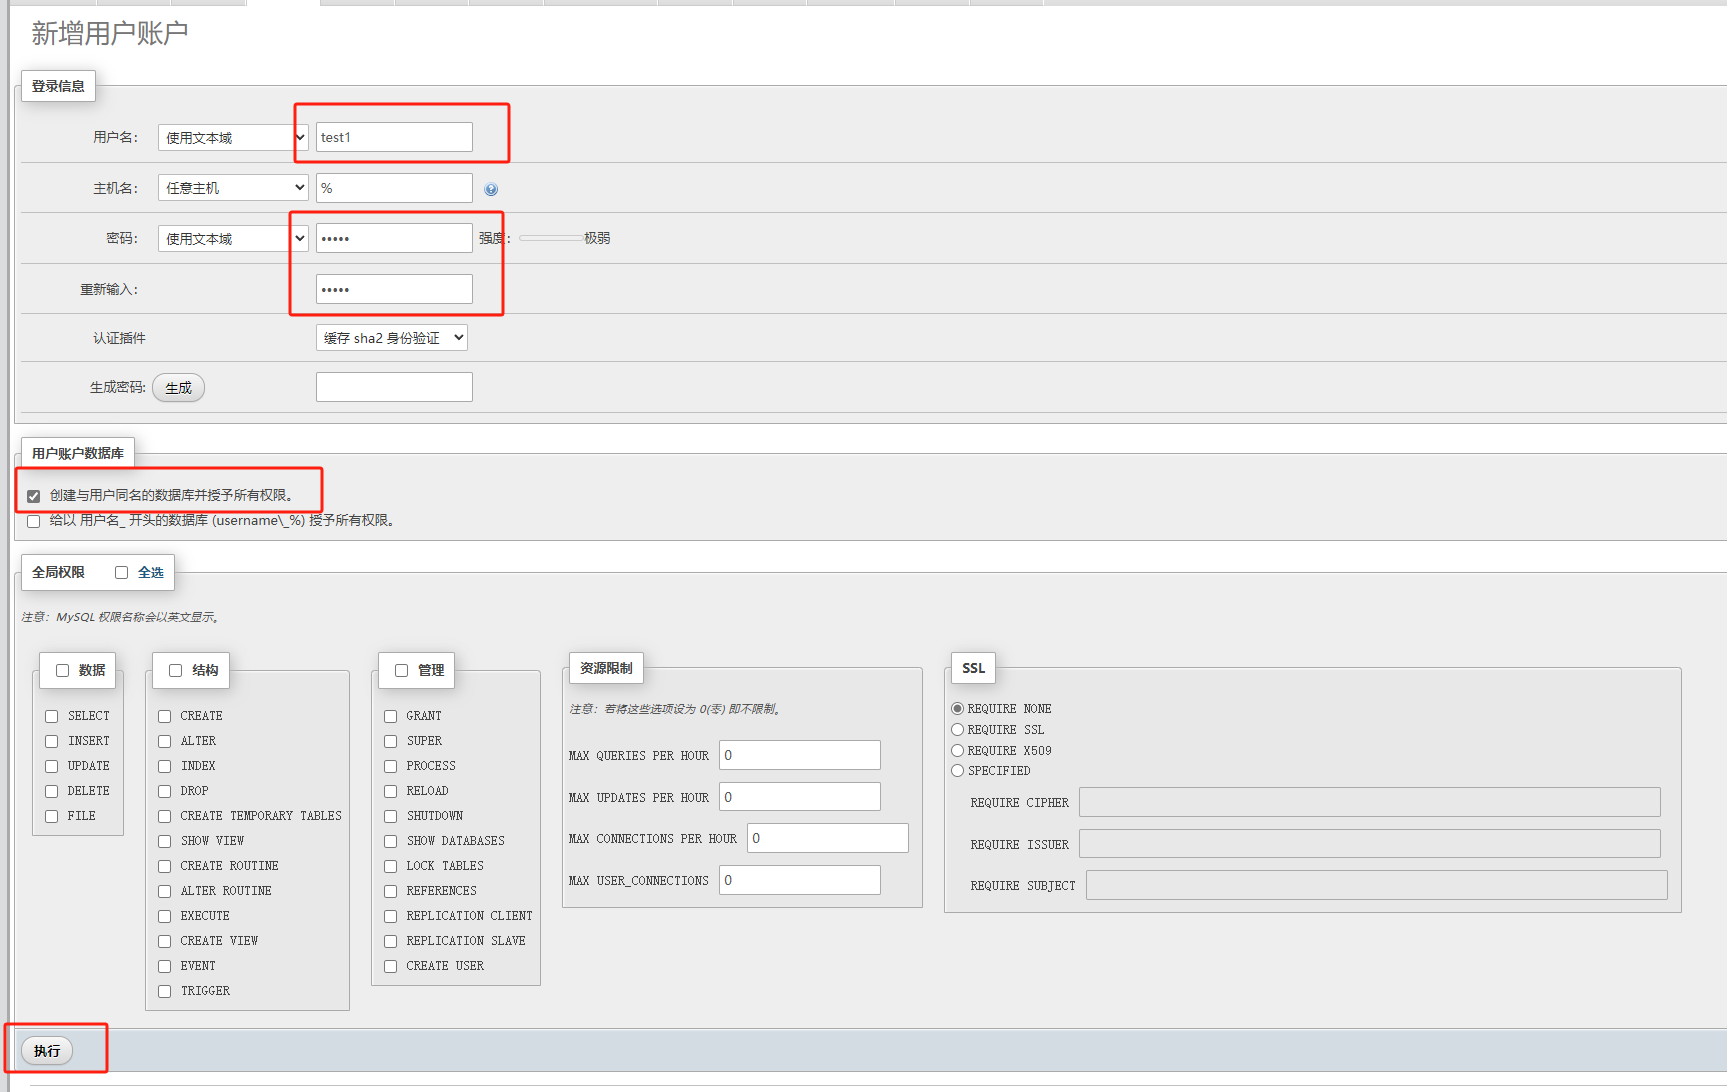Image resolution: width=1727 pixels, height=1092 pixels.
Task: Select the REQUIRE SSL radio button
Action: click(957, 730)
